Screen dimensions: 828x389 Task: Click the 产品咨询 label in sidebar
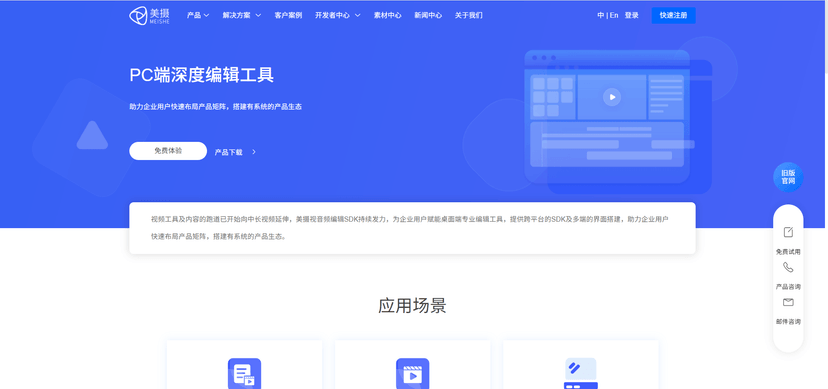coord(788,287)
